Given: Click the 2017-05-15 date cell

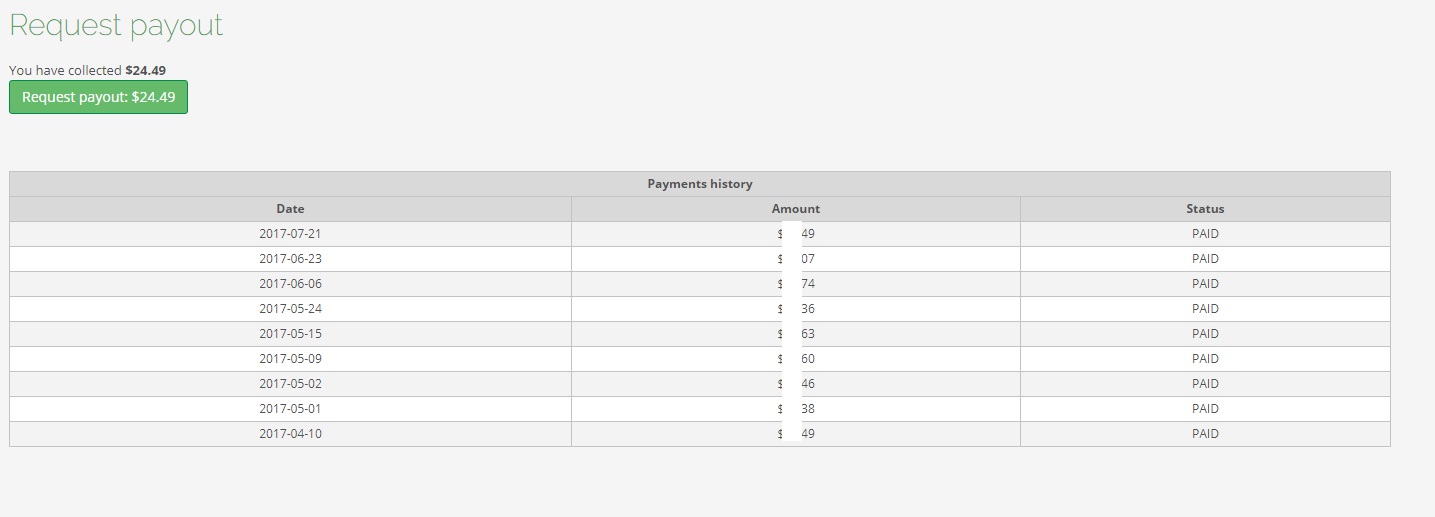Looking at the screenshot, I should click(290, 334).
